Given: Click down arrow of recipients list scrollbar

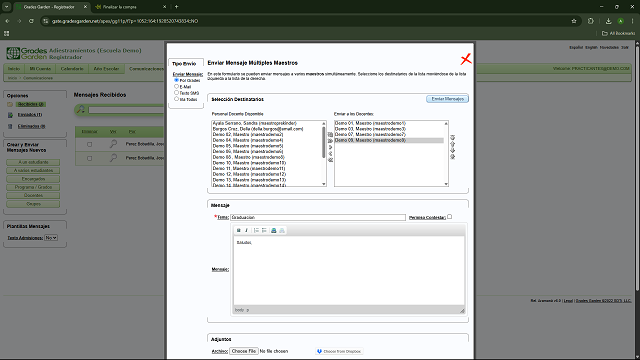Looking at the screenshot, I should pyautogui.click(x=446, y=184).
